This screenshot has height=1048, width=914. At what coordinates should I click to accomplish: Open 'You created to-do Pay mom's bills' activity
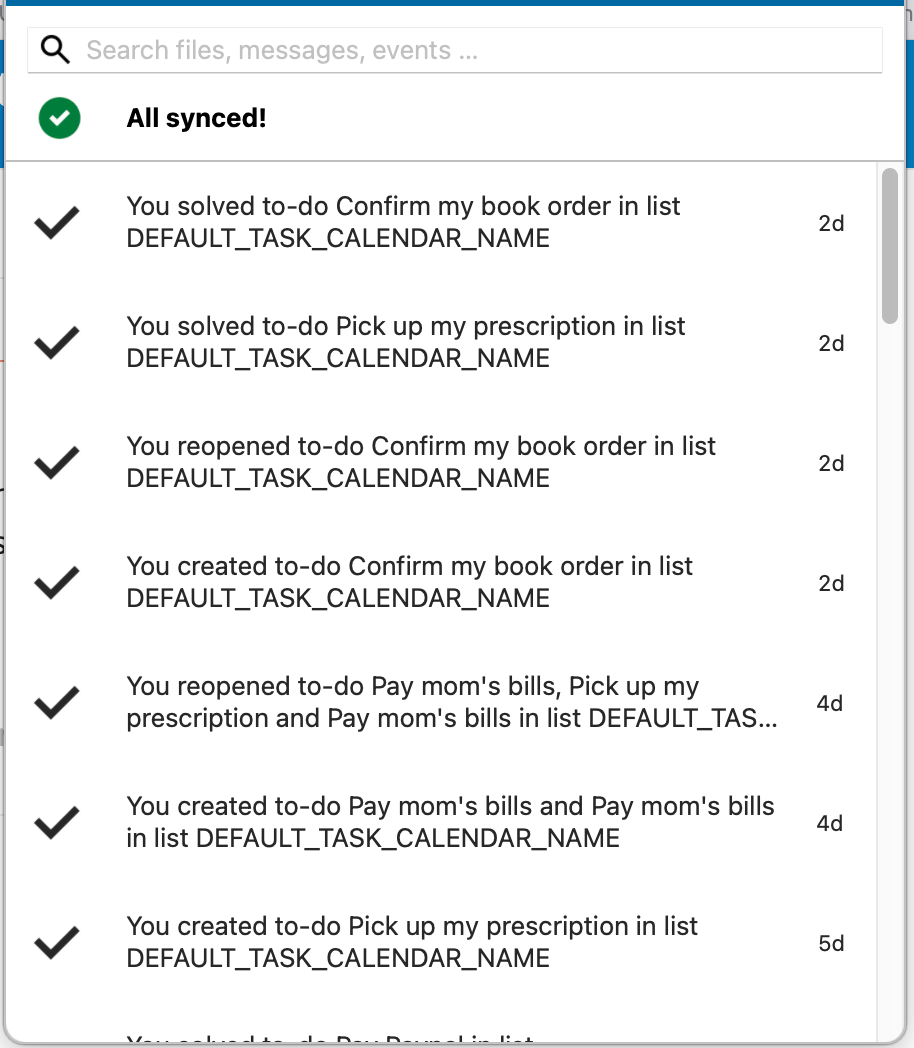(x=450, y=822)
